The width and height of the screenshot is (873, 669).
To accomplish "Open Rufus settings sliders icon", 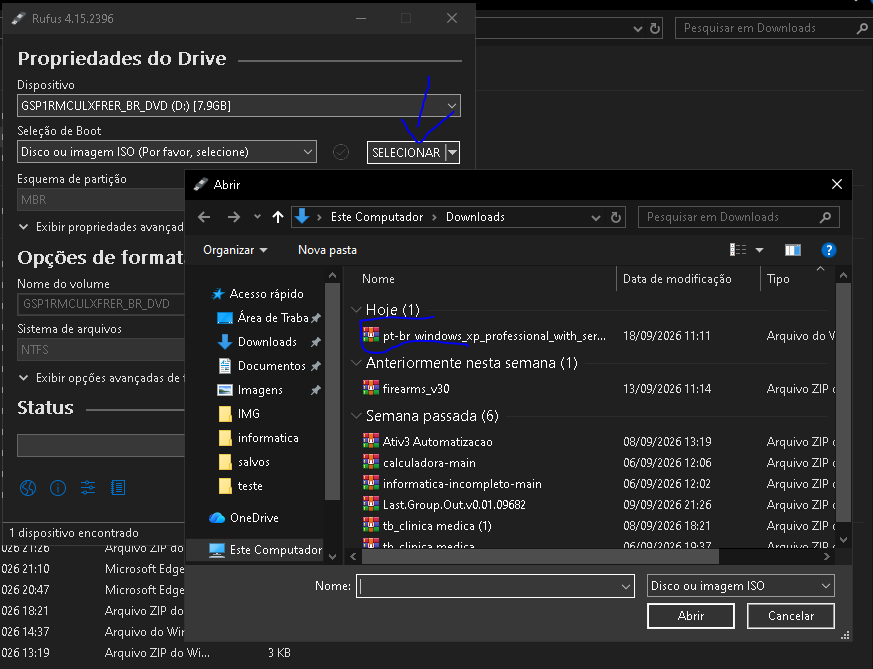I will click(88, 488).
